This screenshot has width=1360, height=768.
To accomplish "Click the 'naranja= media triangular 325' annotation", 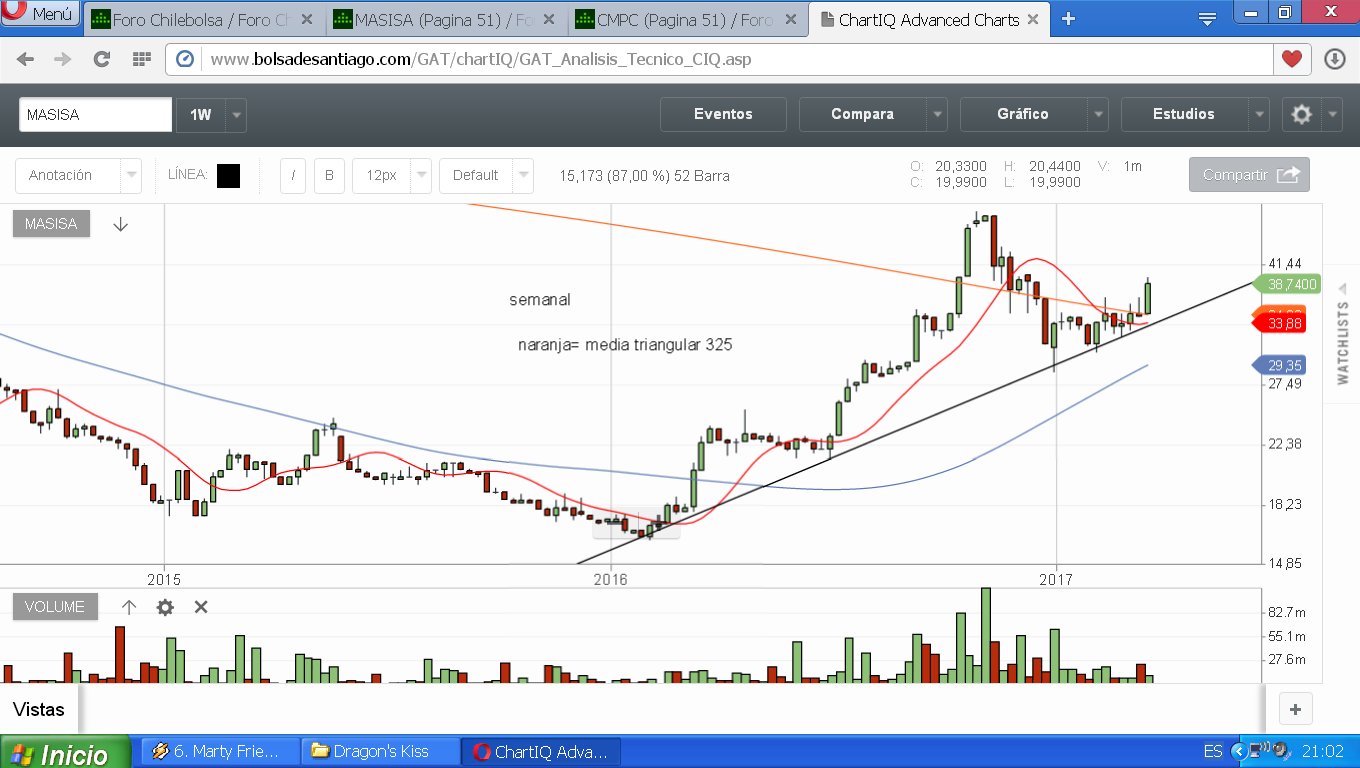I will point(625,345).
